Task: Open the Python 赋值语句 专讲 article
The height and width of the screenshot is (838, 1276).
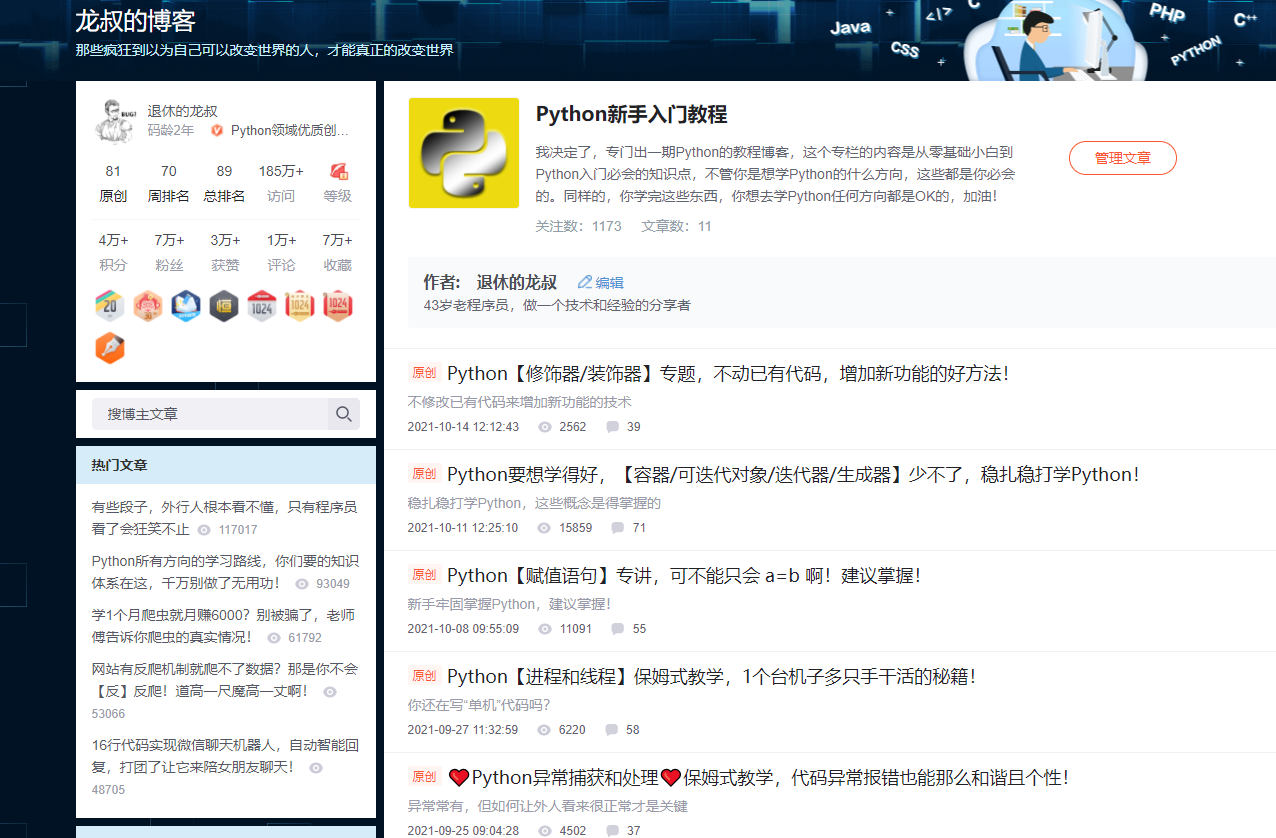Action: (x=683, y=575)
